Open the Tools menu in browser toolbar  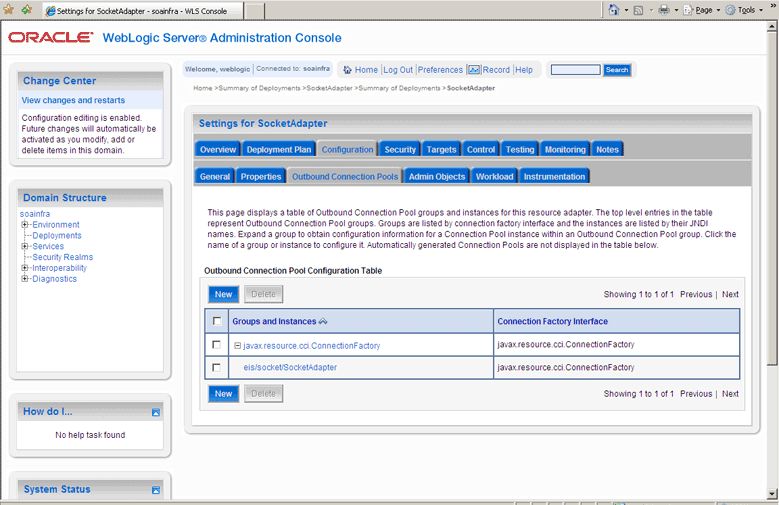coord(744,10)
